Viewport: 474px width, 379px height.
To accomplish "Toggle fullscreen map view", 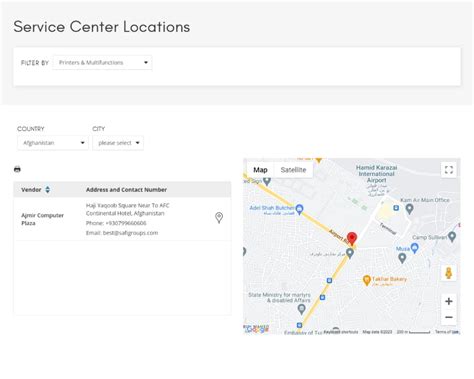I will pos(449,170).
